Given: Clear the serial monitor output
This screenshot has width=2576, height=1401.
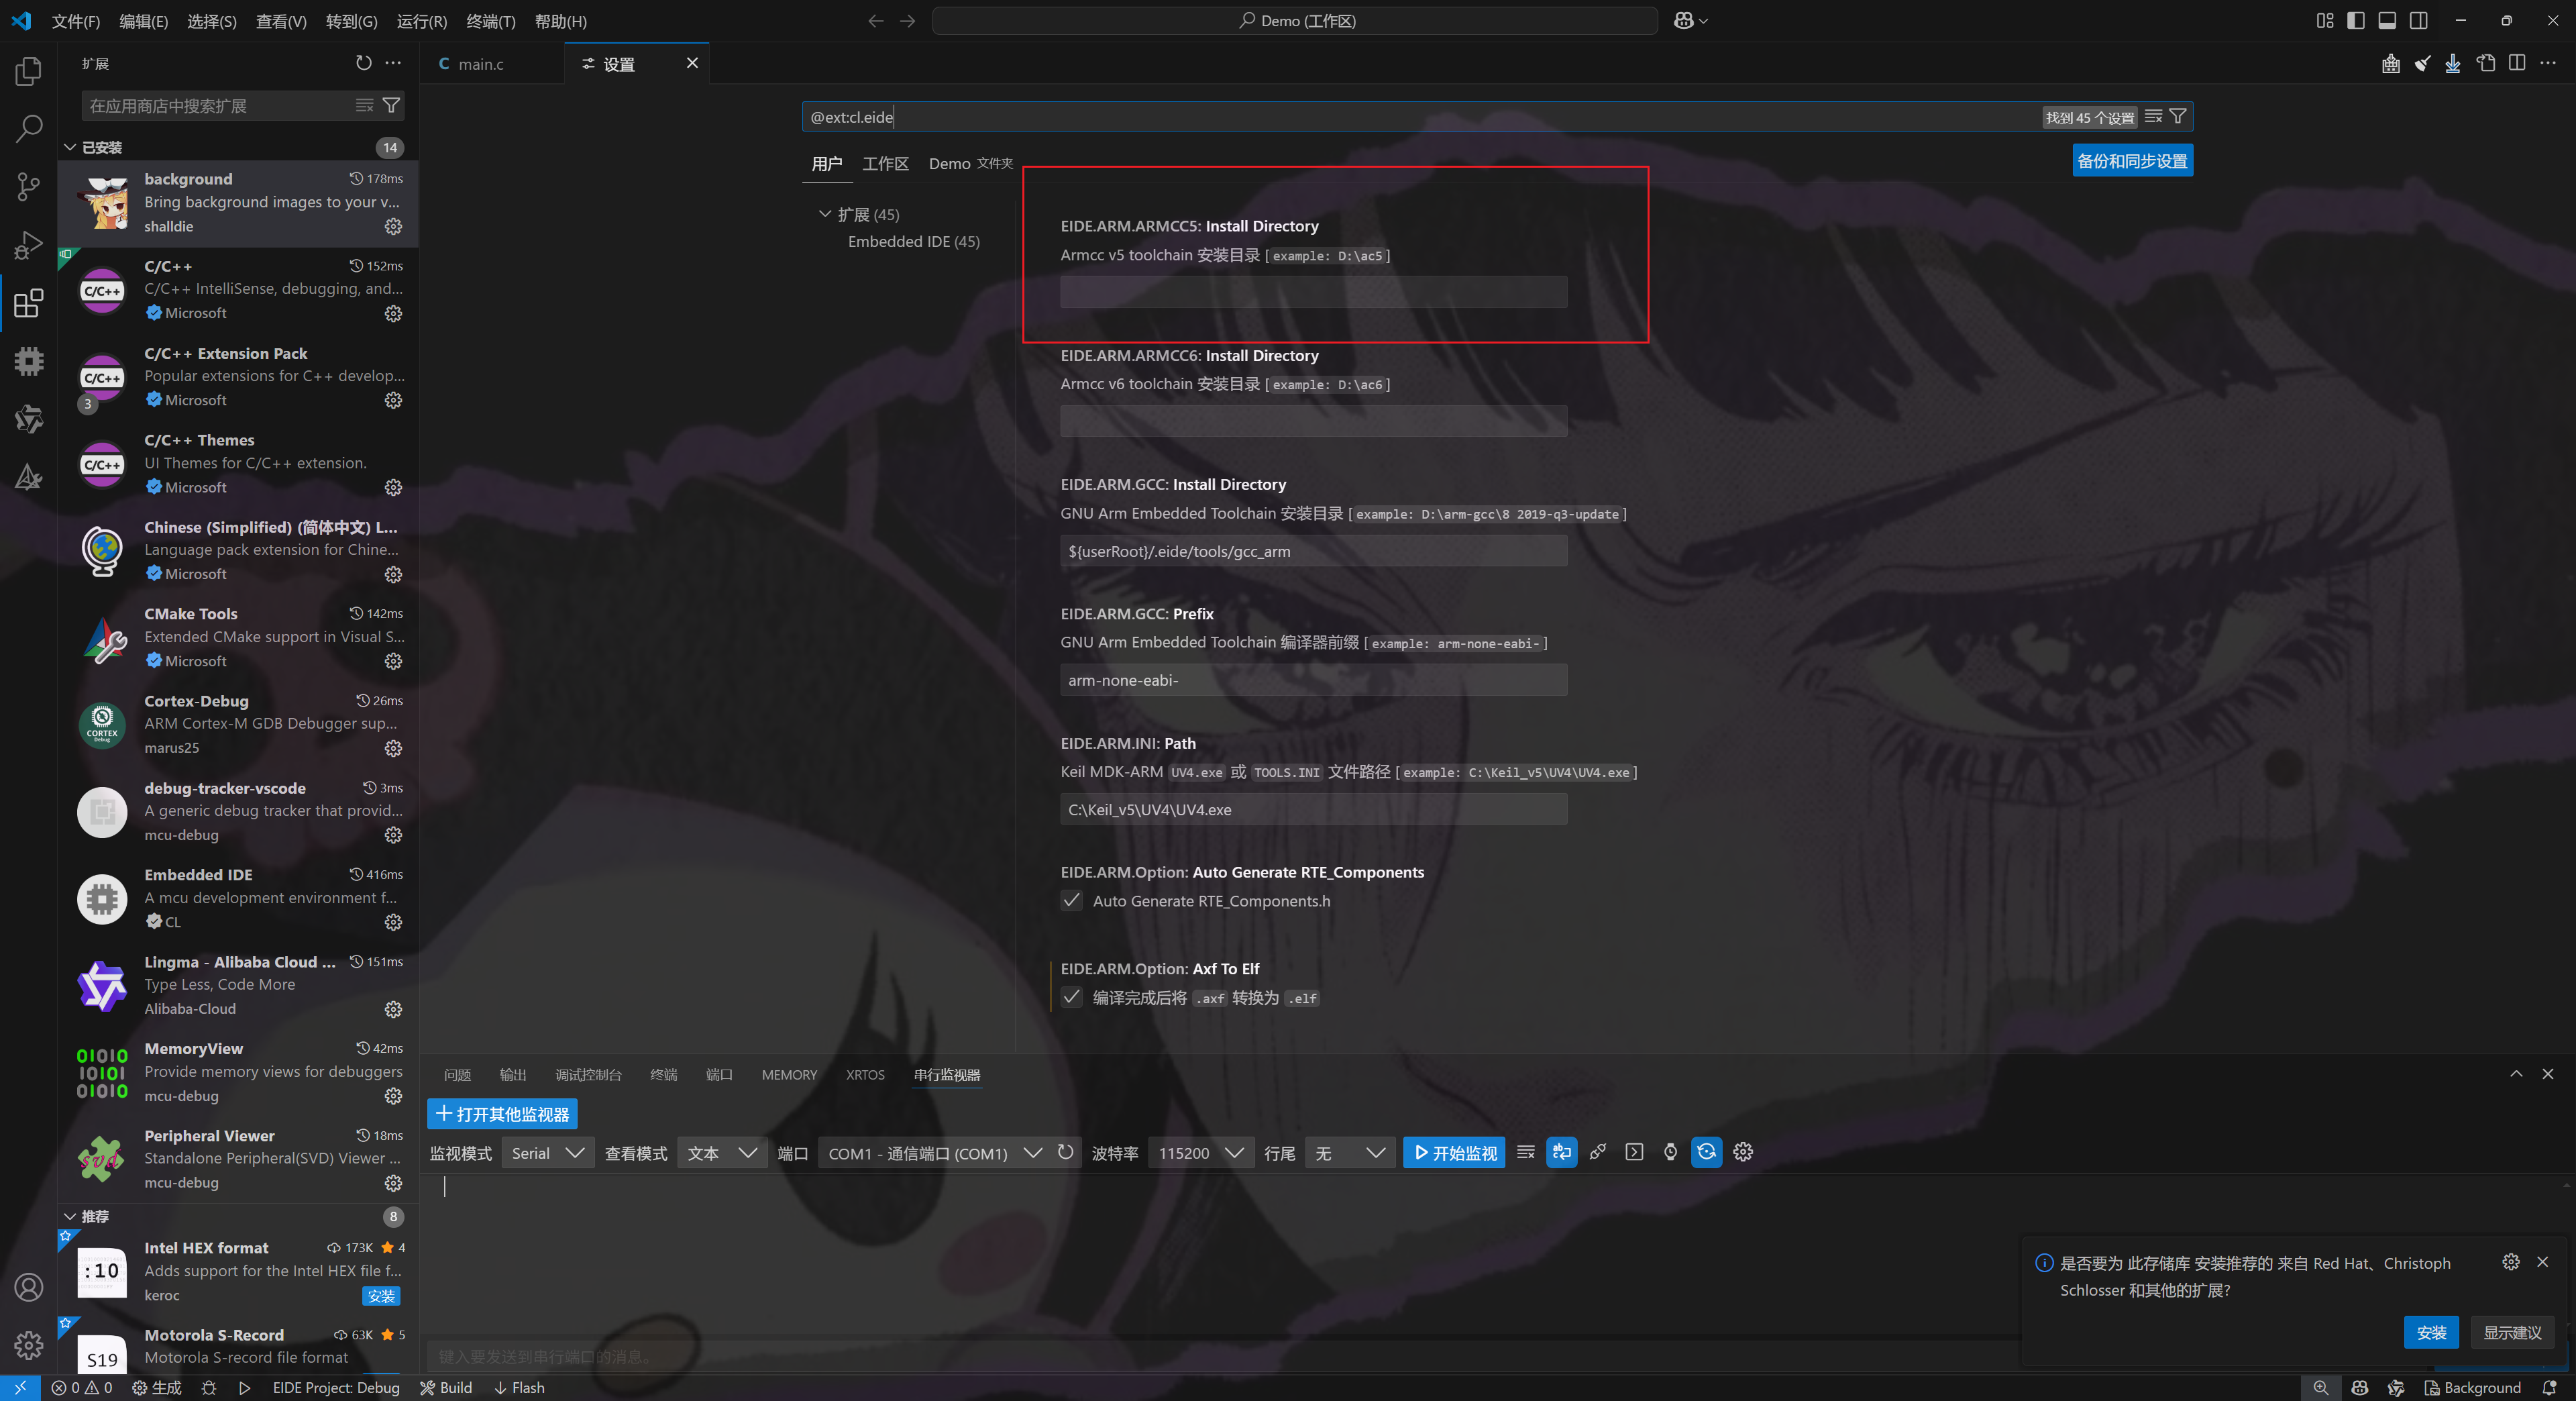Looking at the screenshot, I should tap(1525, 1152).
